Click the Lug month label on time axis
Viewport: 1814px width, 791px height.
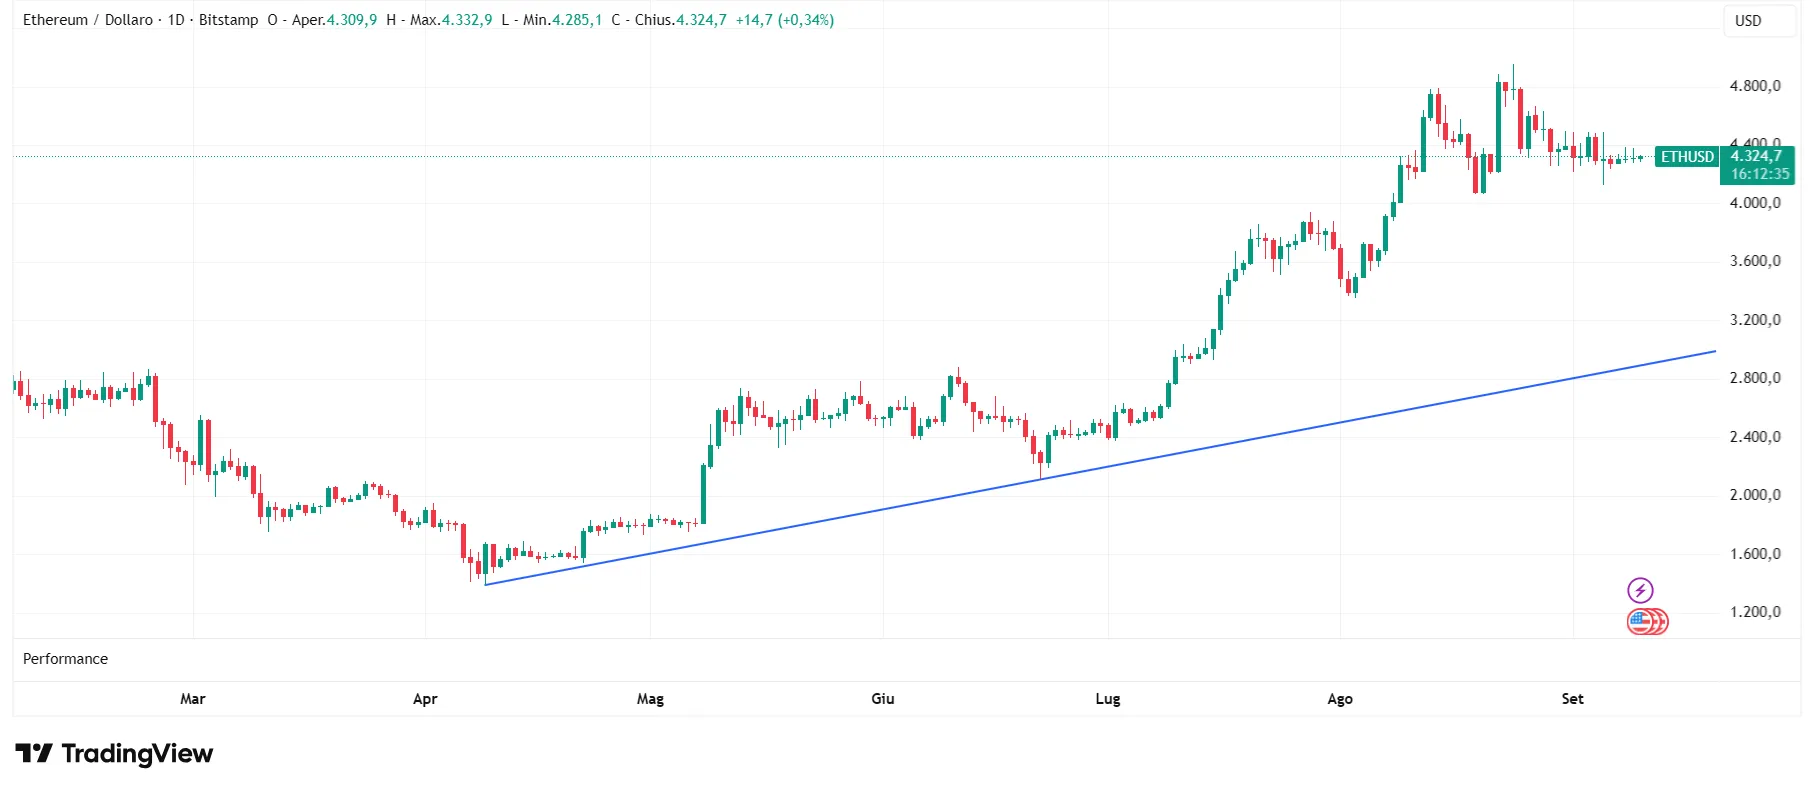coord(1108,699)
